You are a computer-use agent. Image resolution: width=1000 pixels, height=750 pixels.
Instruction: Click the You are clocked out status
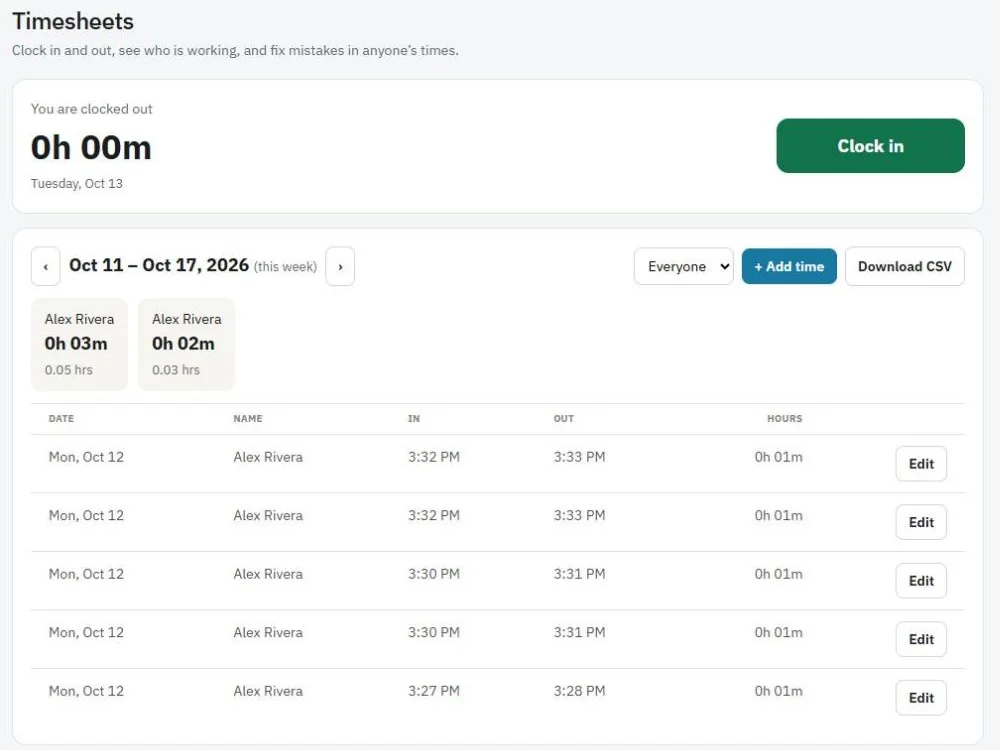(x=91, y=109)
